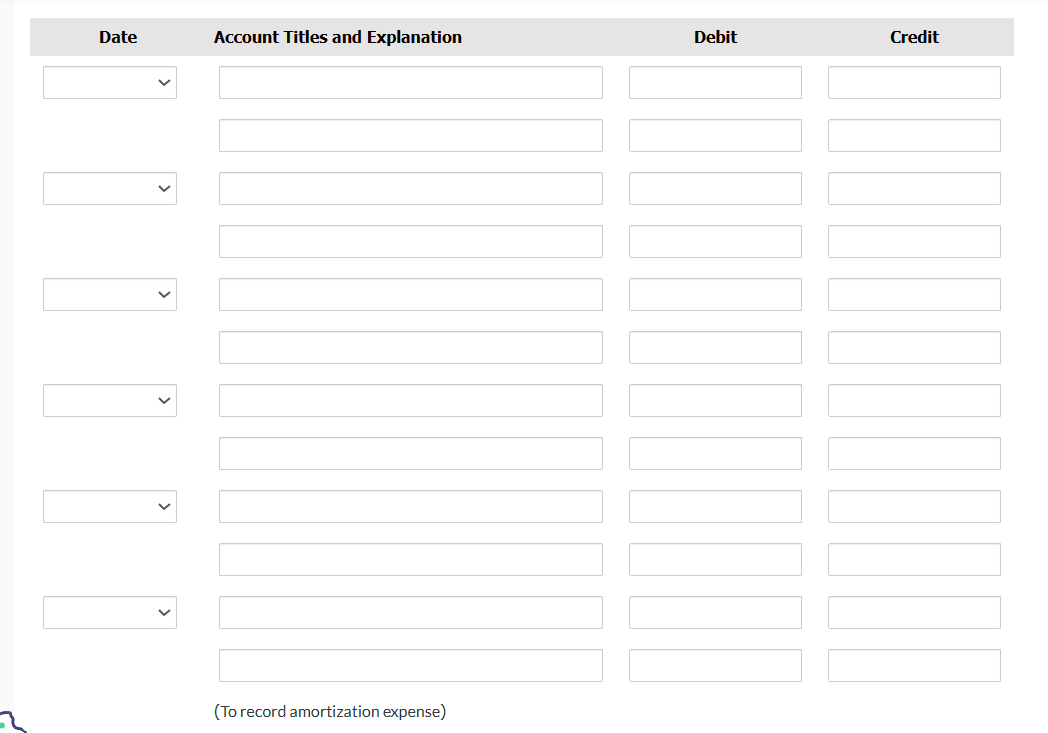This screenshot has height=733, width=1048.
Task: Focus the Debit field in row 6
Action: tap(715, 347)
